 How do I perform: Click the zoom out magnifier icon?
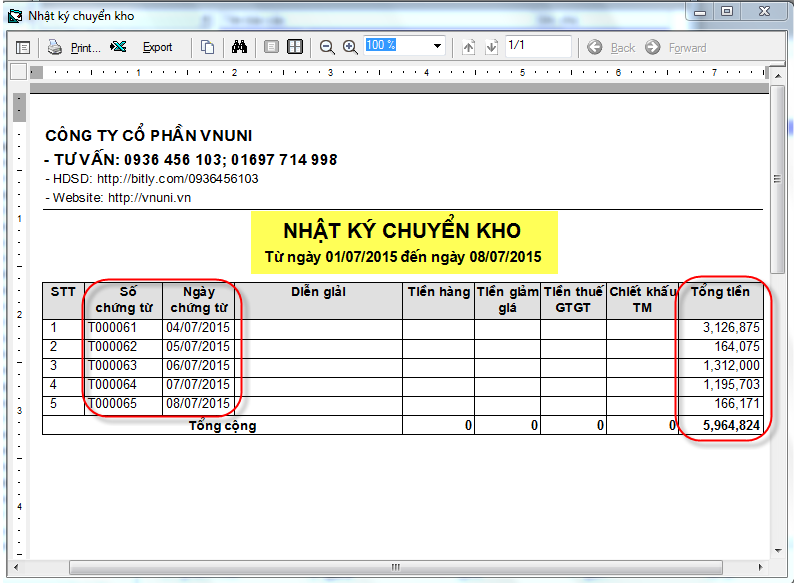click(x=327, y=47)
